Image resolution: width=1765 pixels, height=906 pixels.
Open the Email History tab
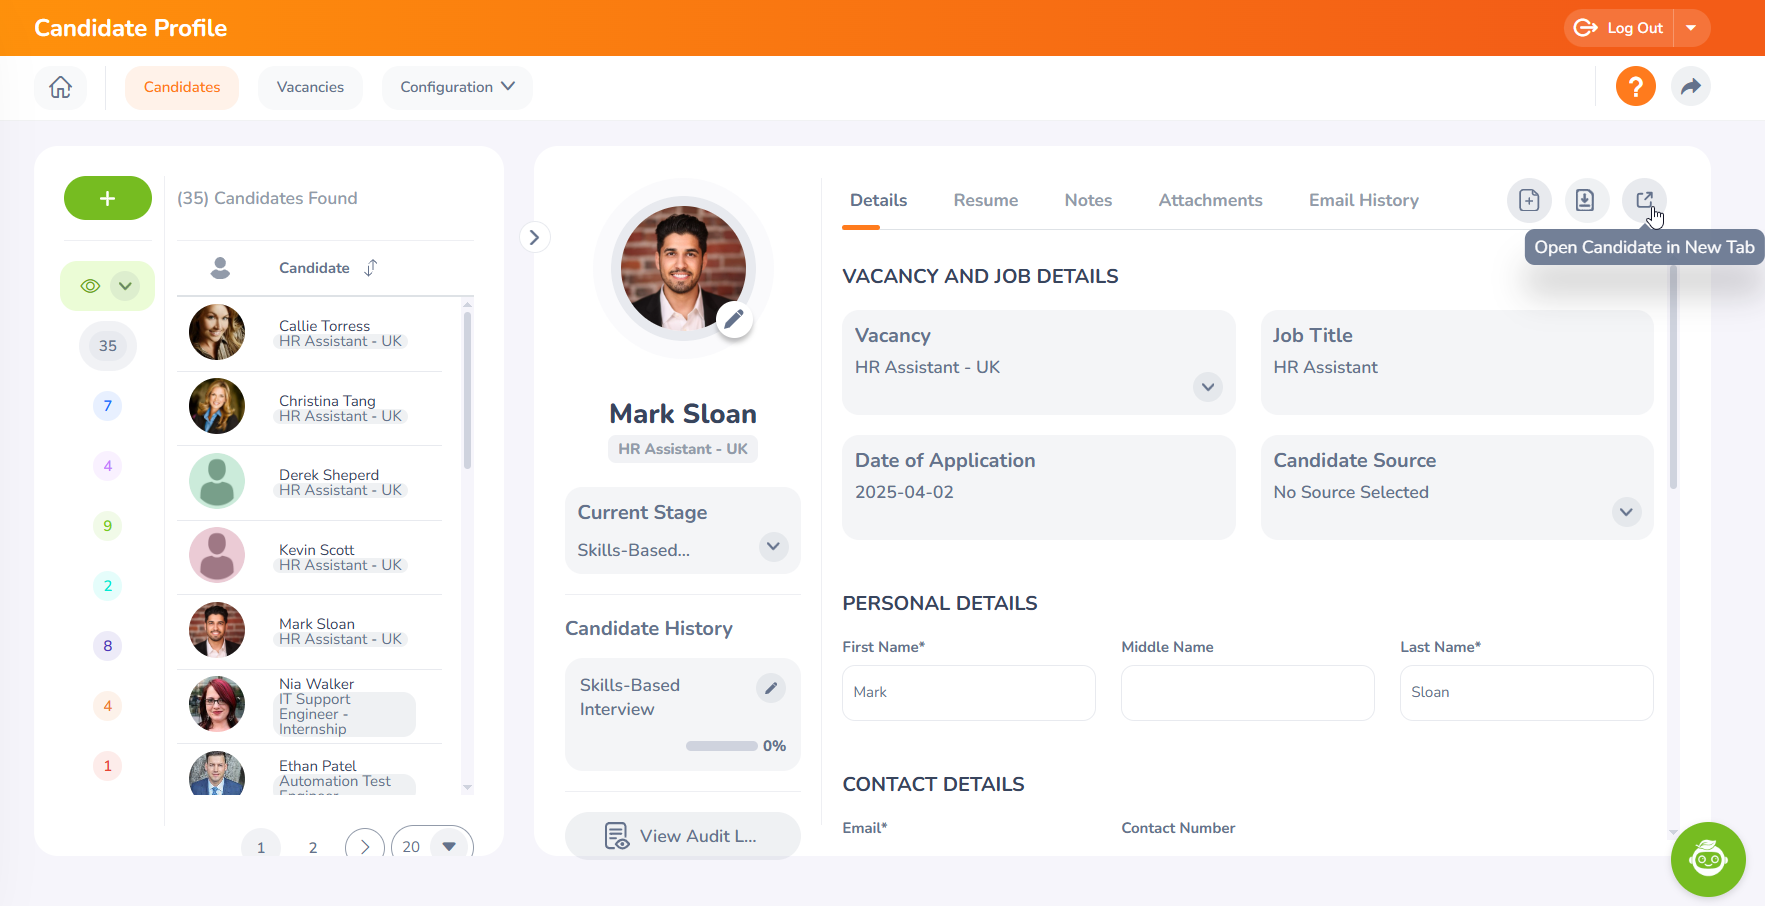tap(1363, 200)
